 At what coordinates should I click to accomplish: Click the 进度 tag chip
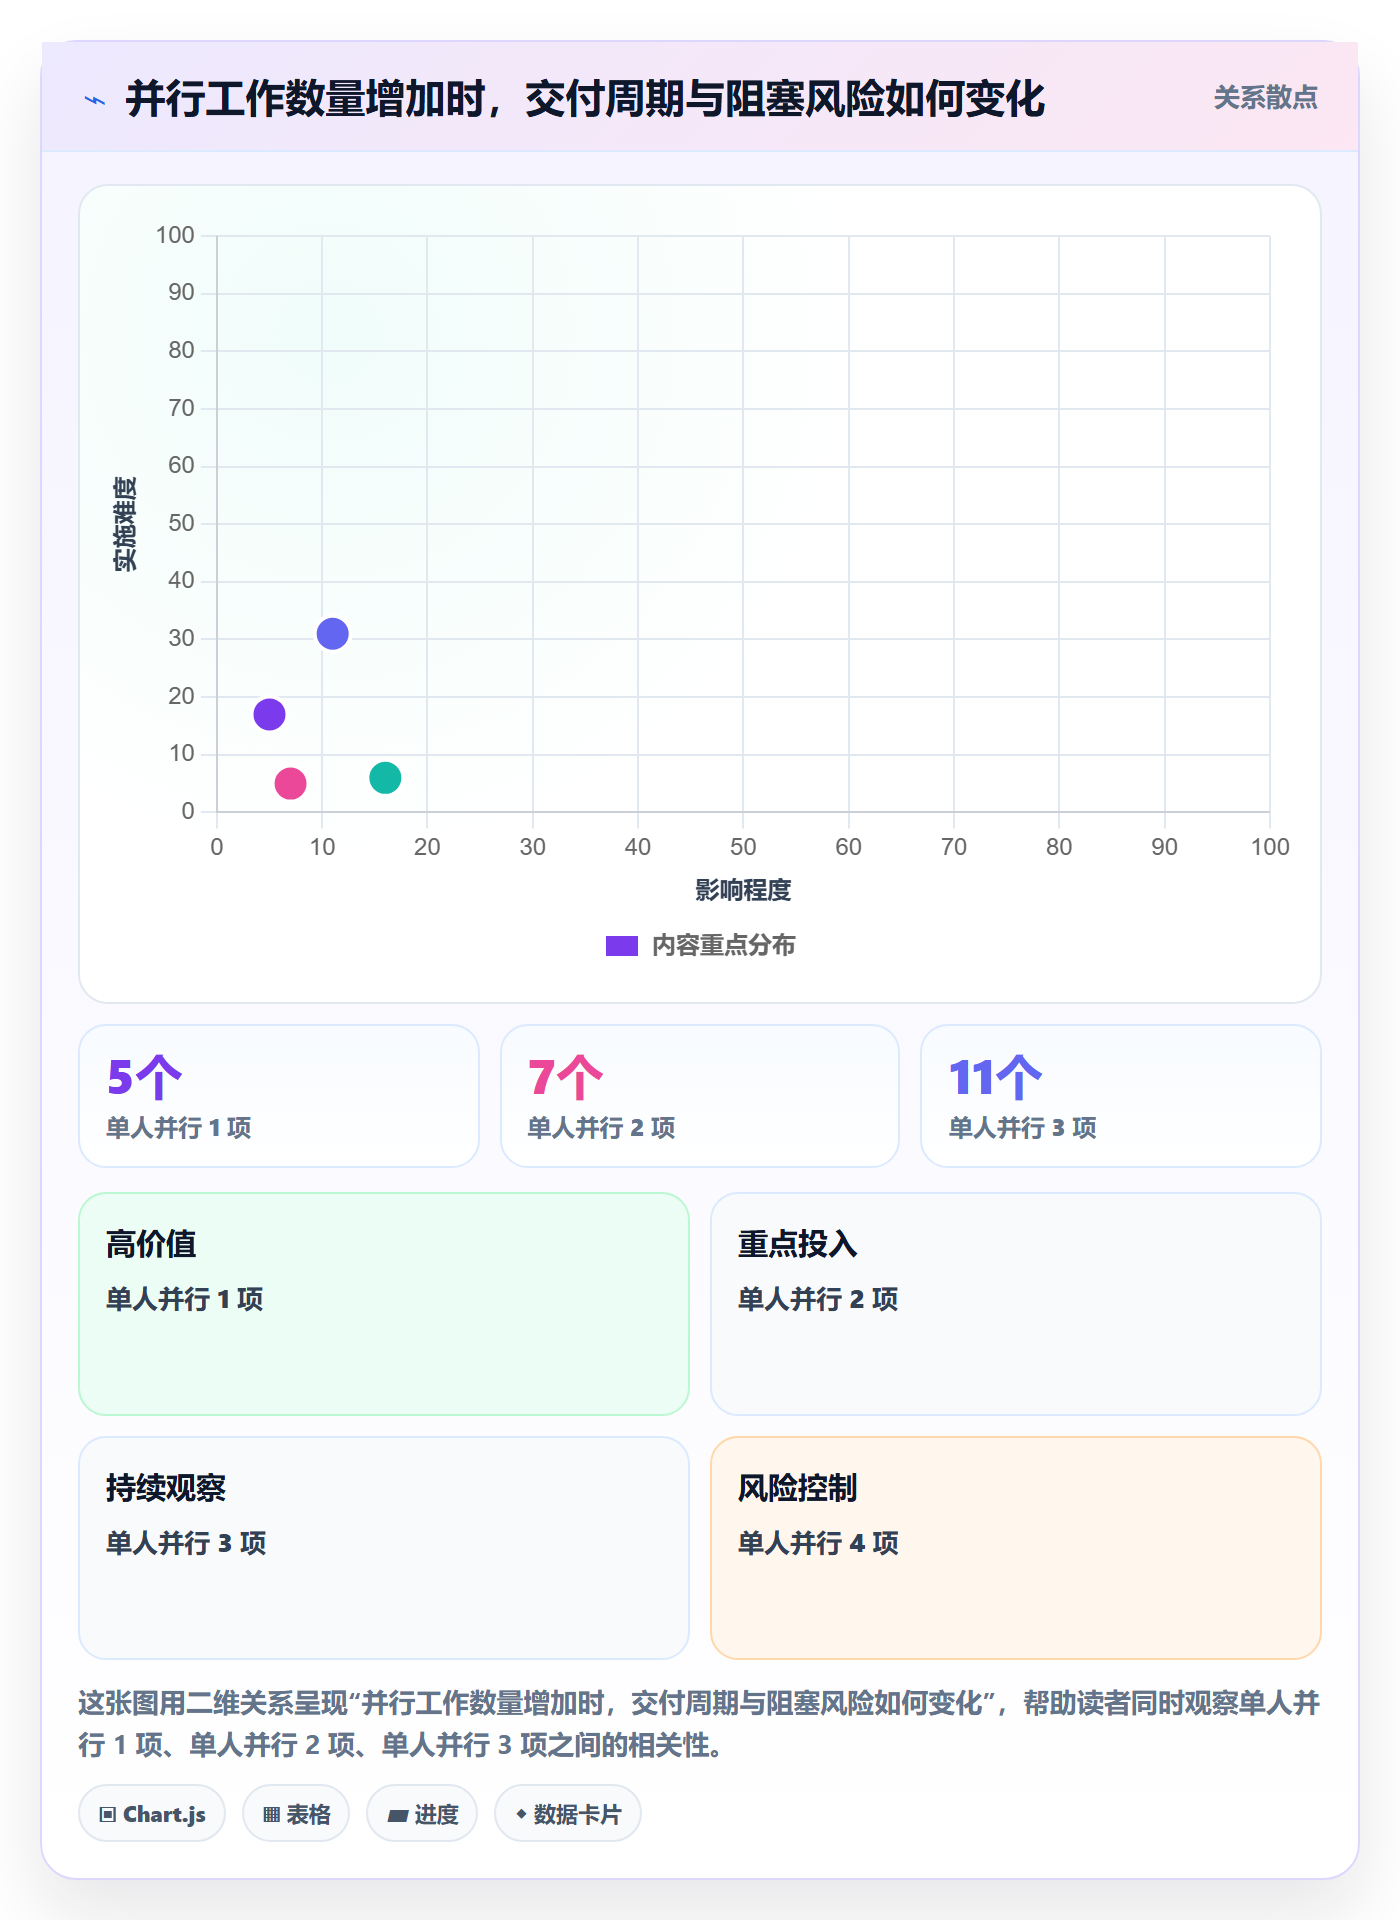[422, 1814]
